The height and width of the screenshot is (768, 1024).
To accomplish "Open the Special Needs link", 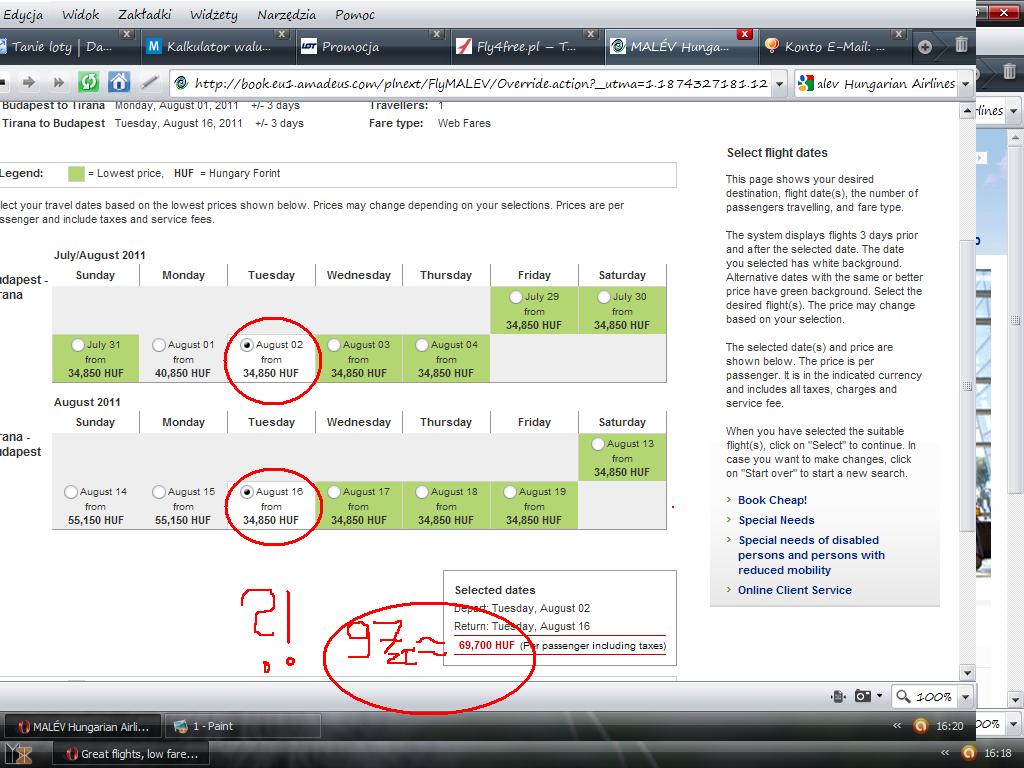I will pos(776,520).
